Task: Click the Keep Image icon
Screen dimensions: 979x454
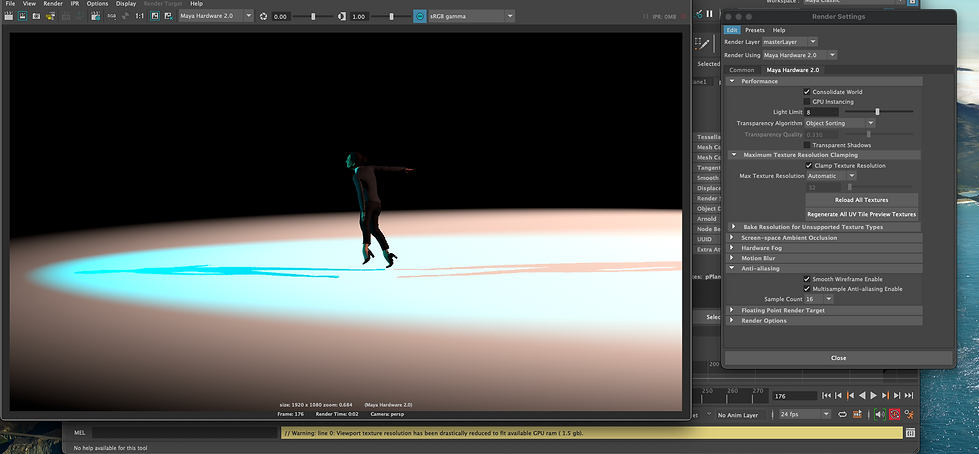Action: [155, 16]
